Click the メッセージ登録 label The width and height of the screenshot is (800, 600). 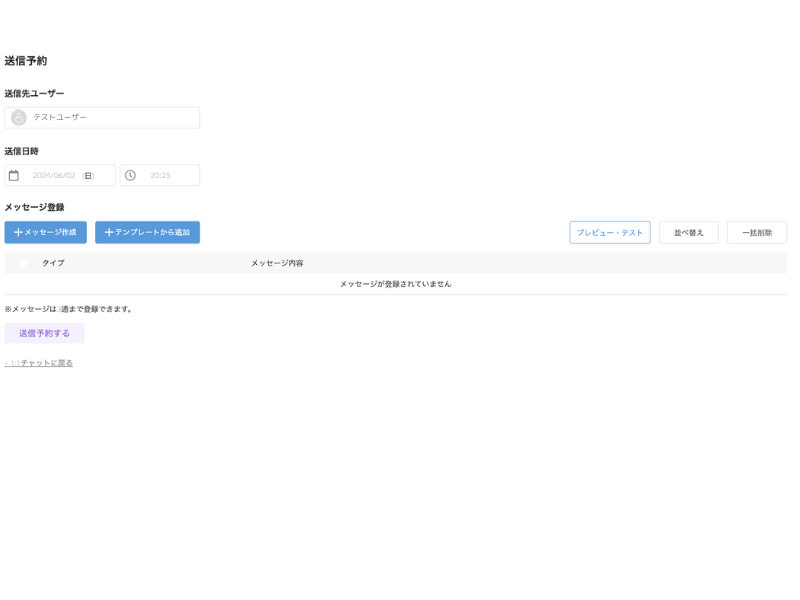[x=34, y=207]
